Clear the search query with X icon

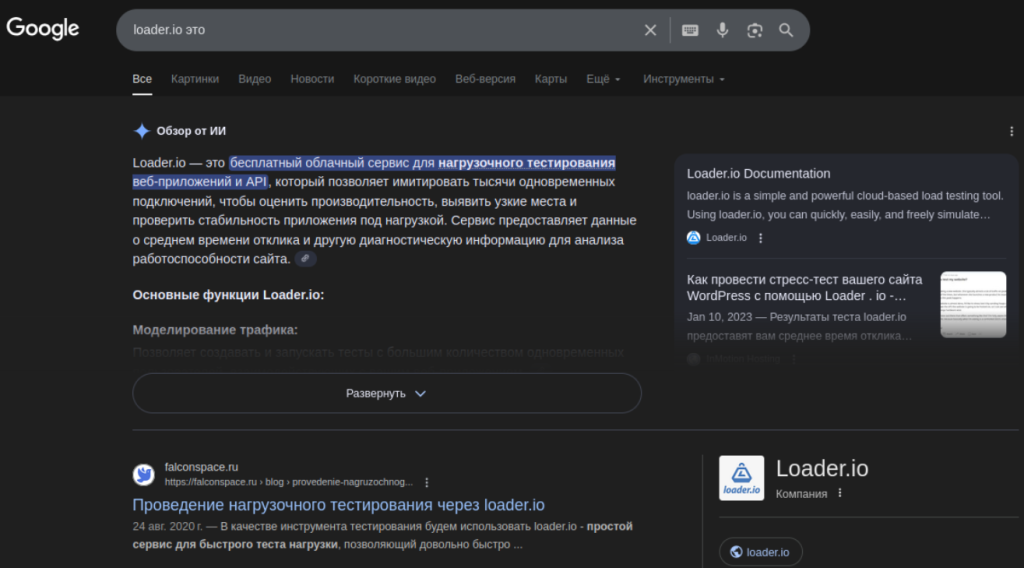tap(650, 30)
